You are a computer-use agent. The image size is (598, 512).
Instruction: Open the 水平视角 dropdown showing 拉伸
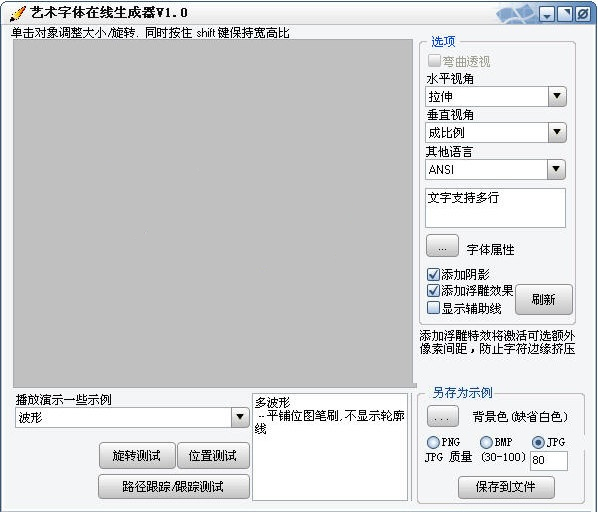point(496,96)
